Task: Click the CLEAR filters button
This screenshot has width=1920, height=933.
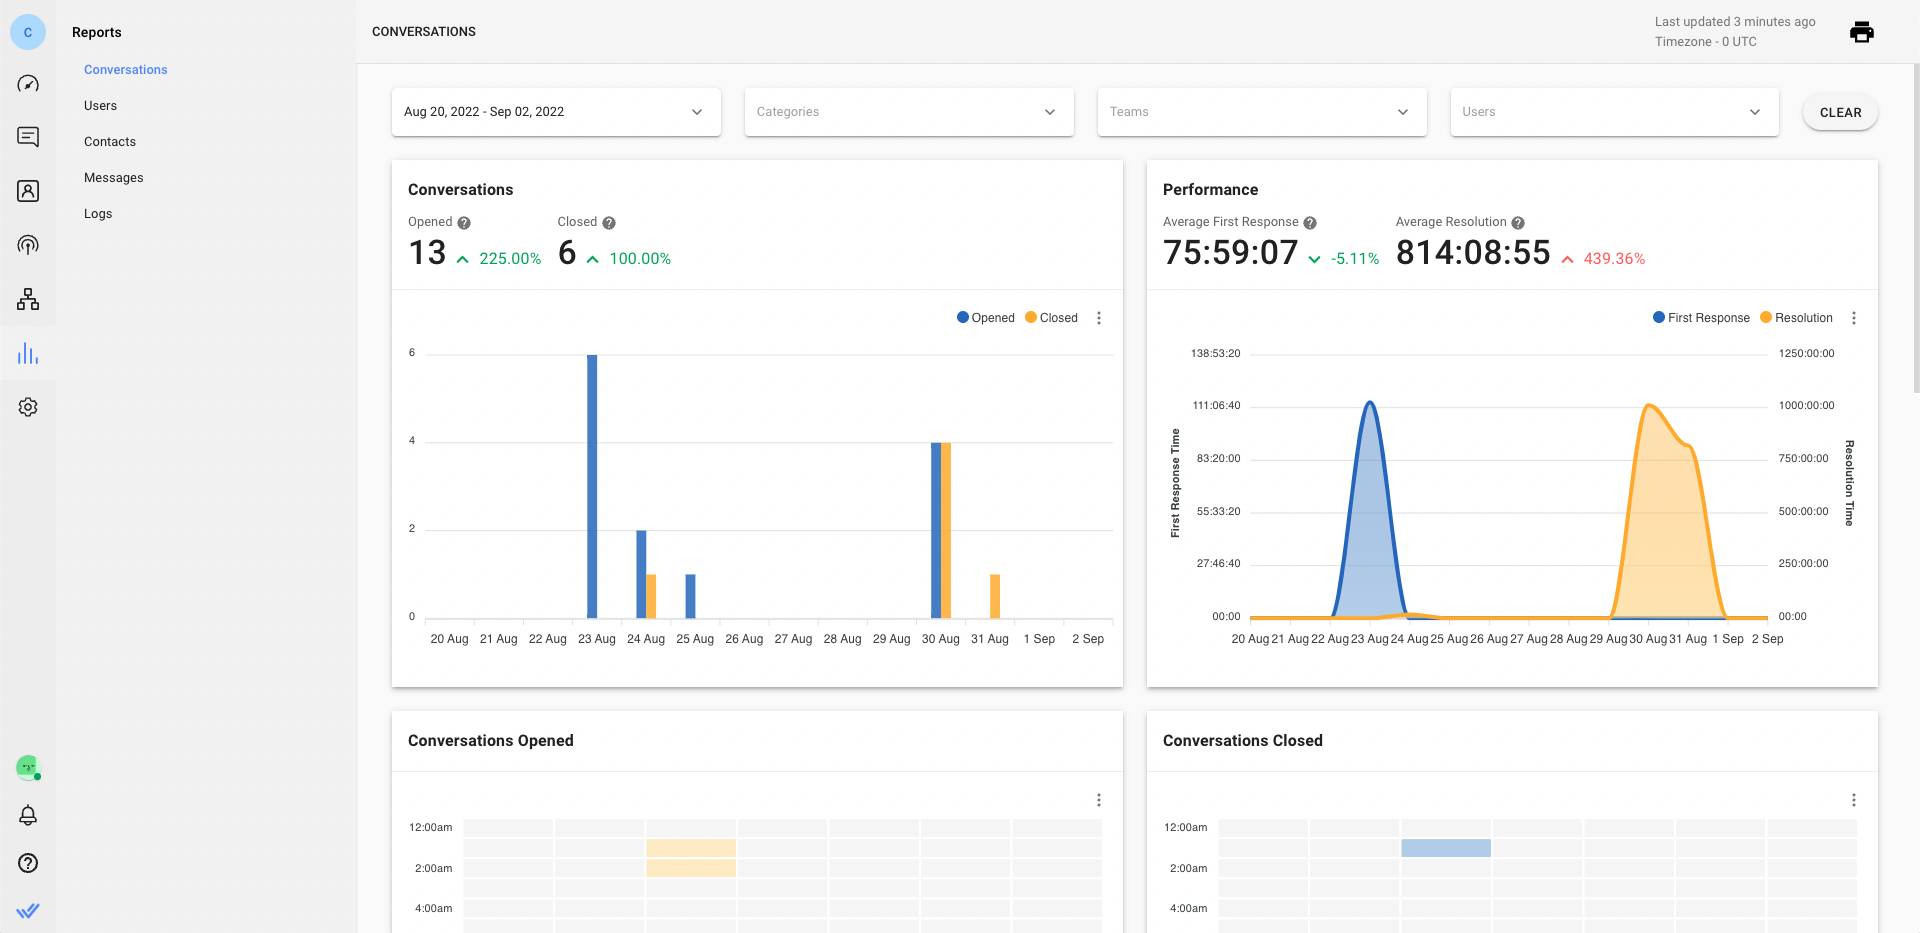Action: point(1840,112)
